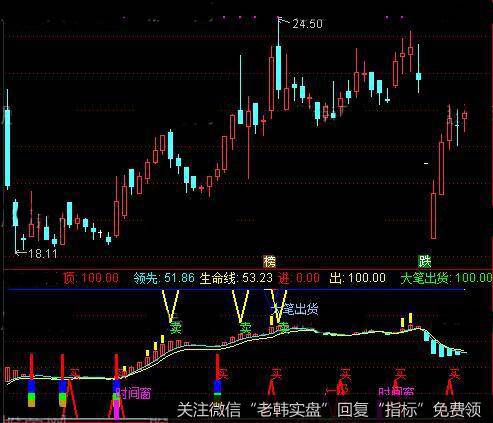This screenshot has width=493, height=423.
Task: Open the green 跌 marker on the axis
Action: click(425, 262)
